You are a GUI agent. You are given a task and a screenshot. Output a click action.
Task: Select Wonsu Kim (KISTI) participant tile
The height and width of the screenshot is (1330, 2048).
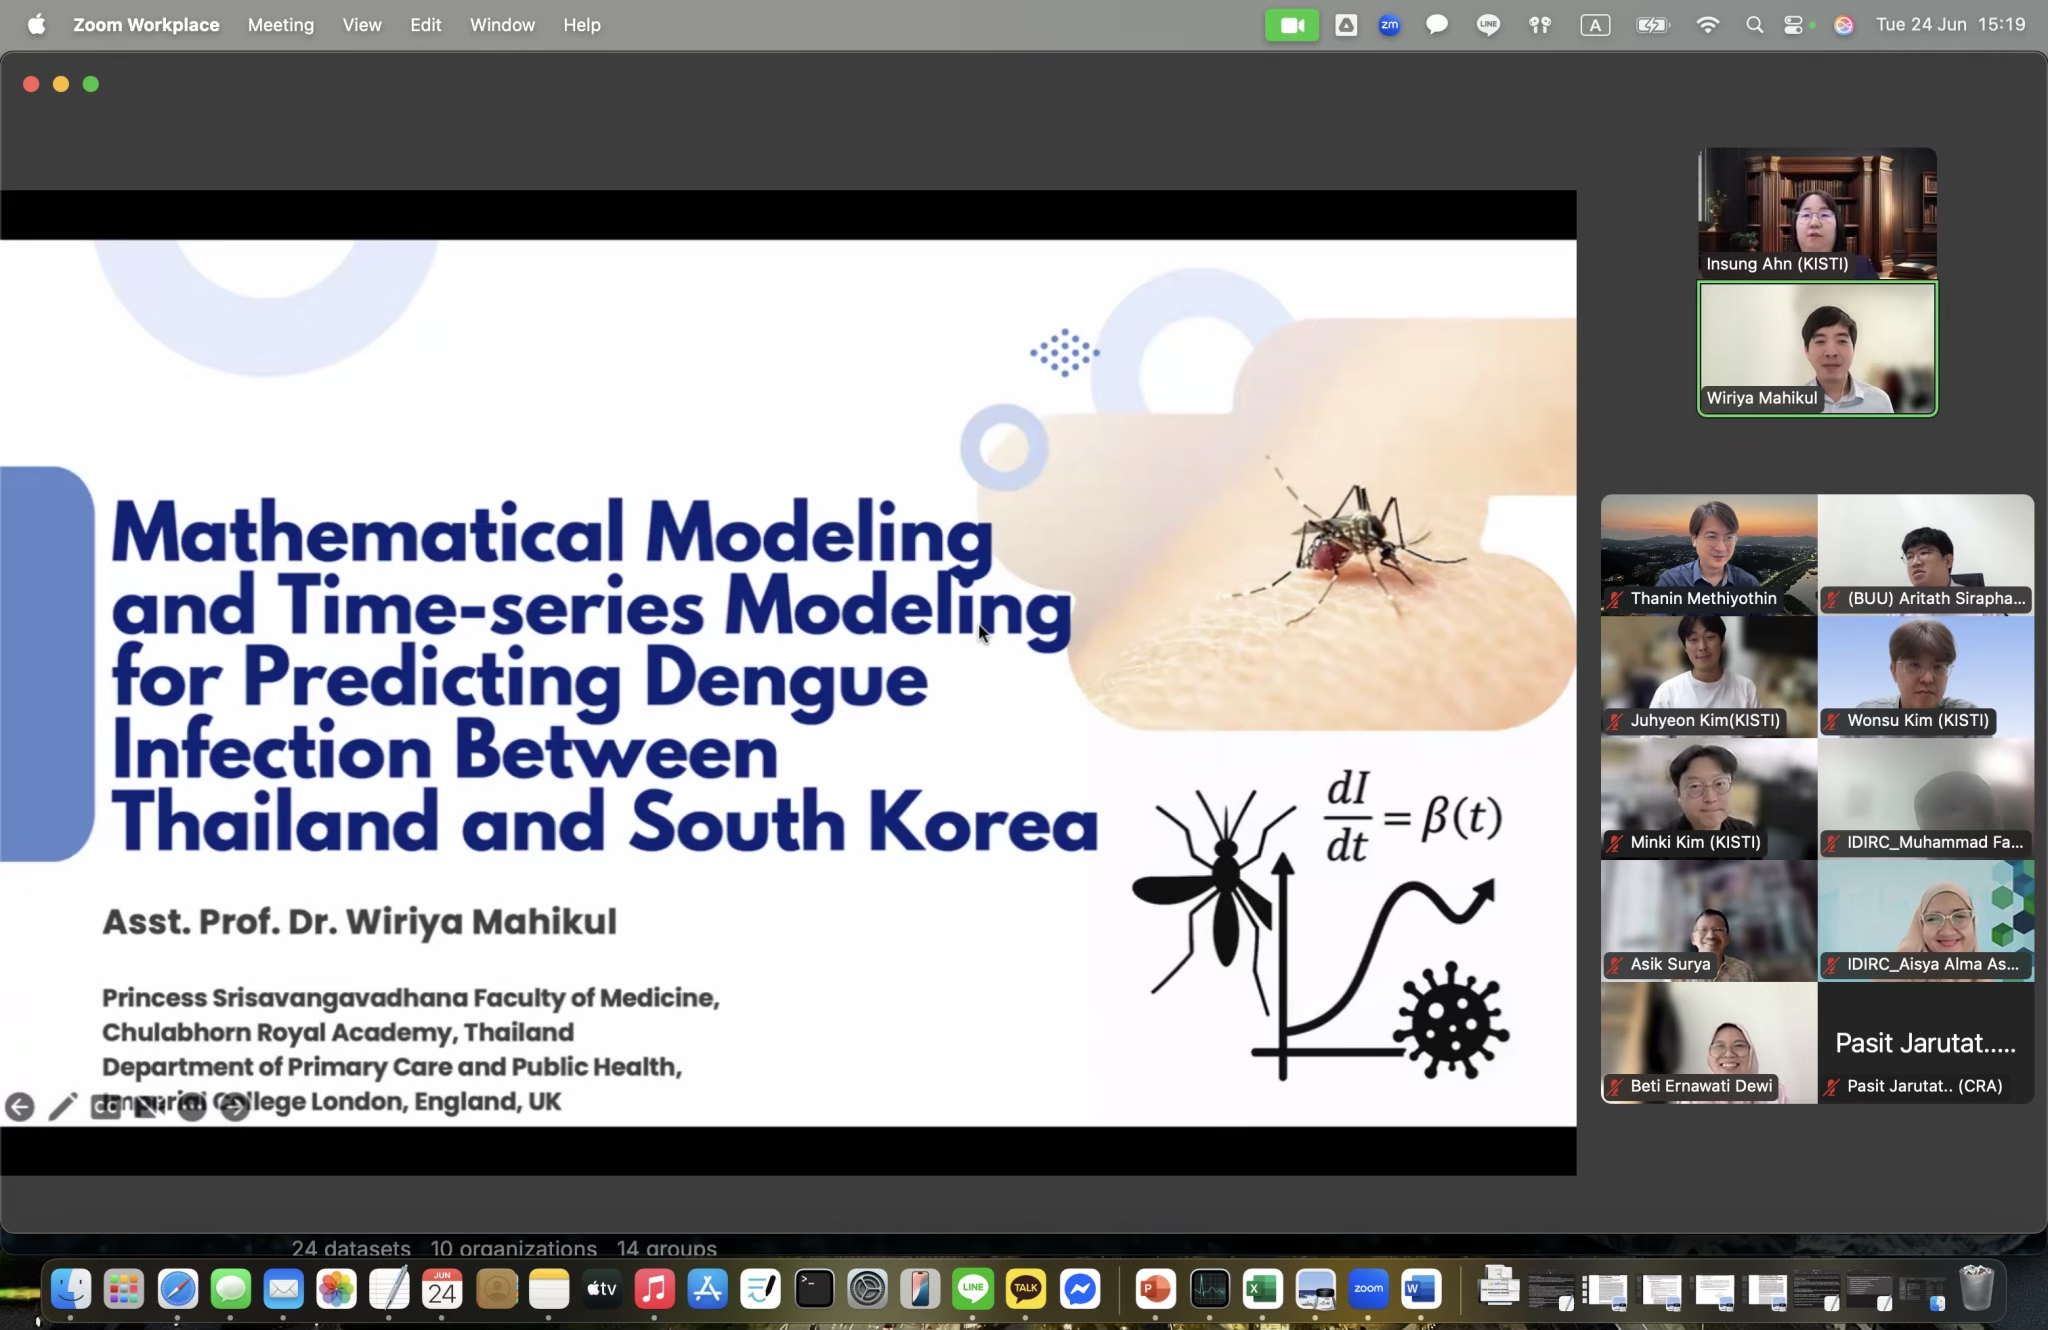(1926, 676)
